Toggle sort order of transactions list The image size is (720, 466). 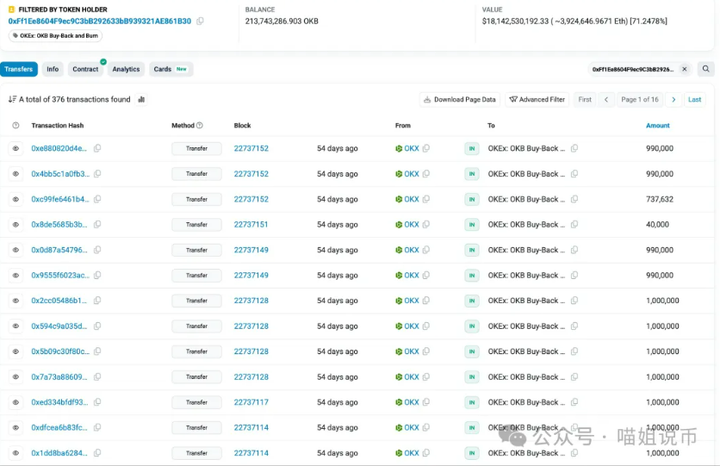pyautogui.click(x=12, y=99)
